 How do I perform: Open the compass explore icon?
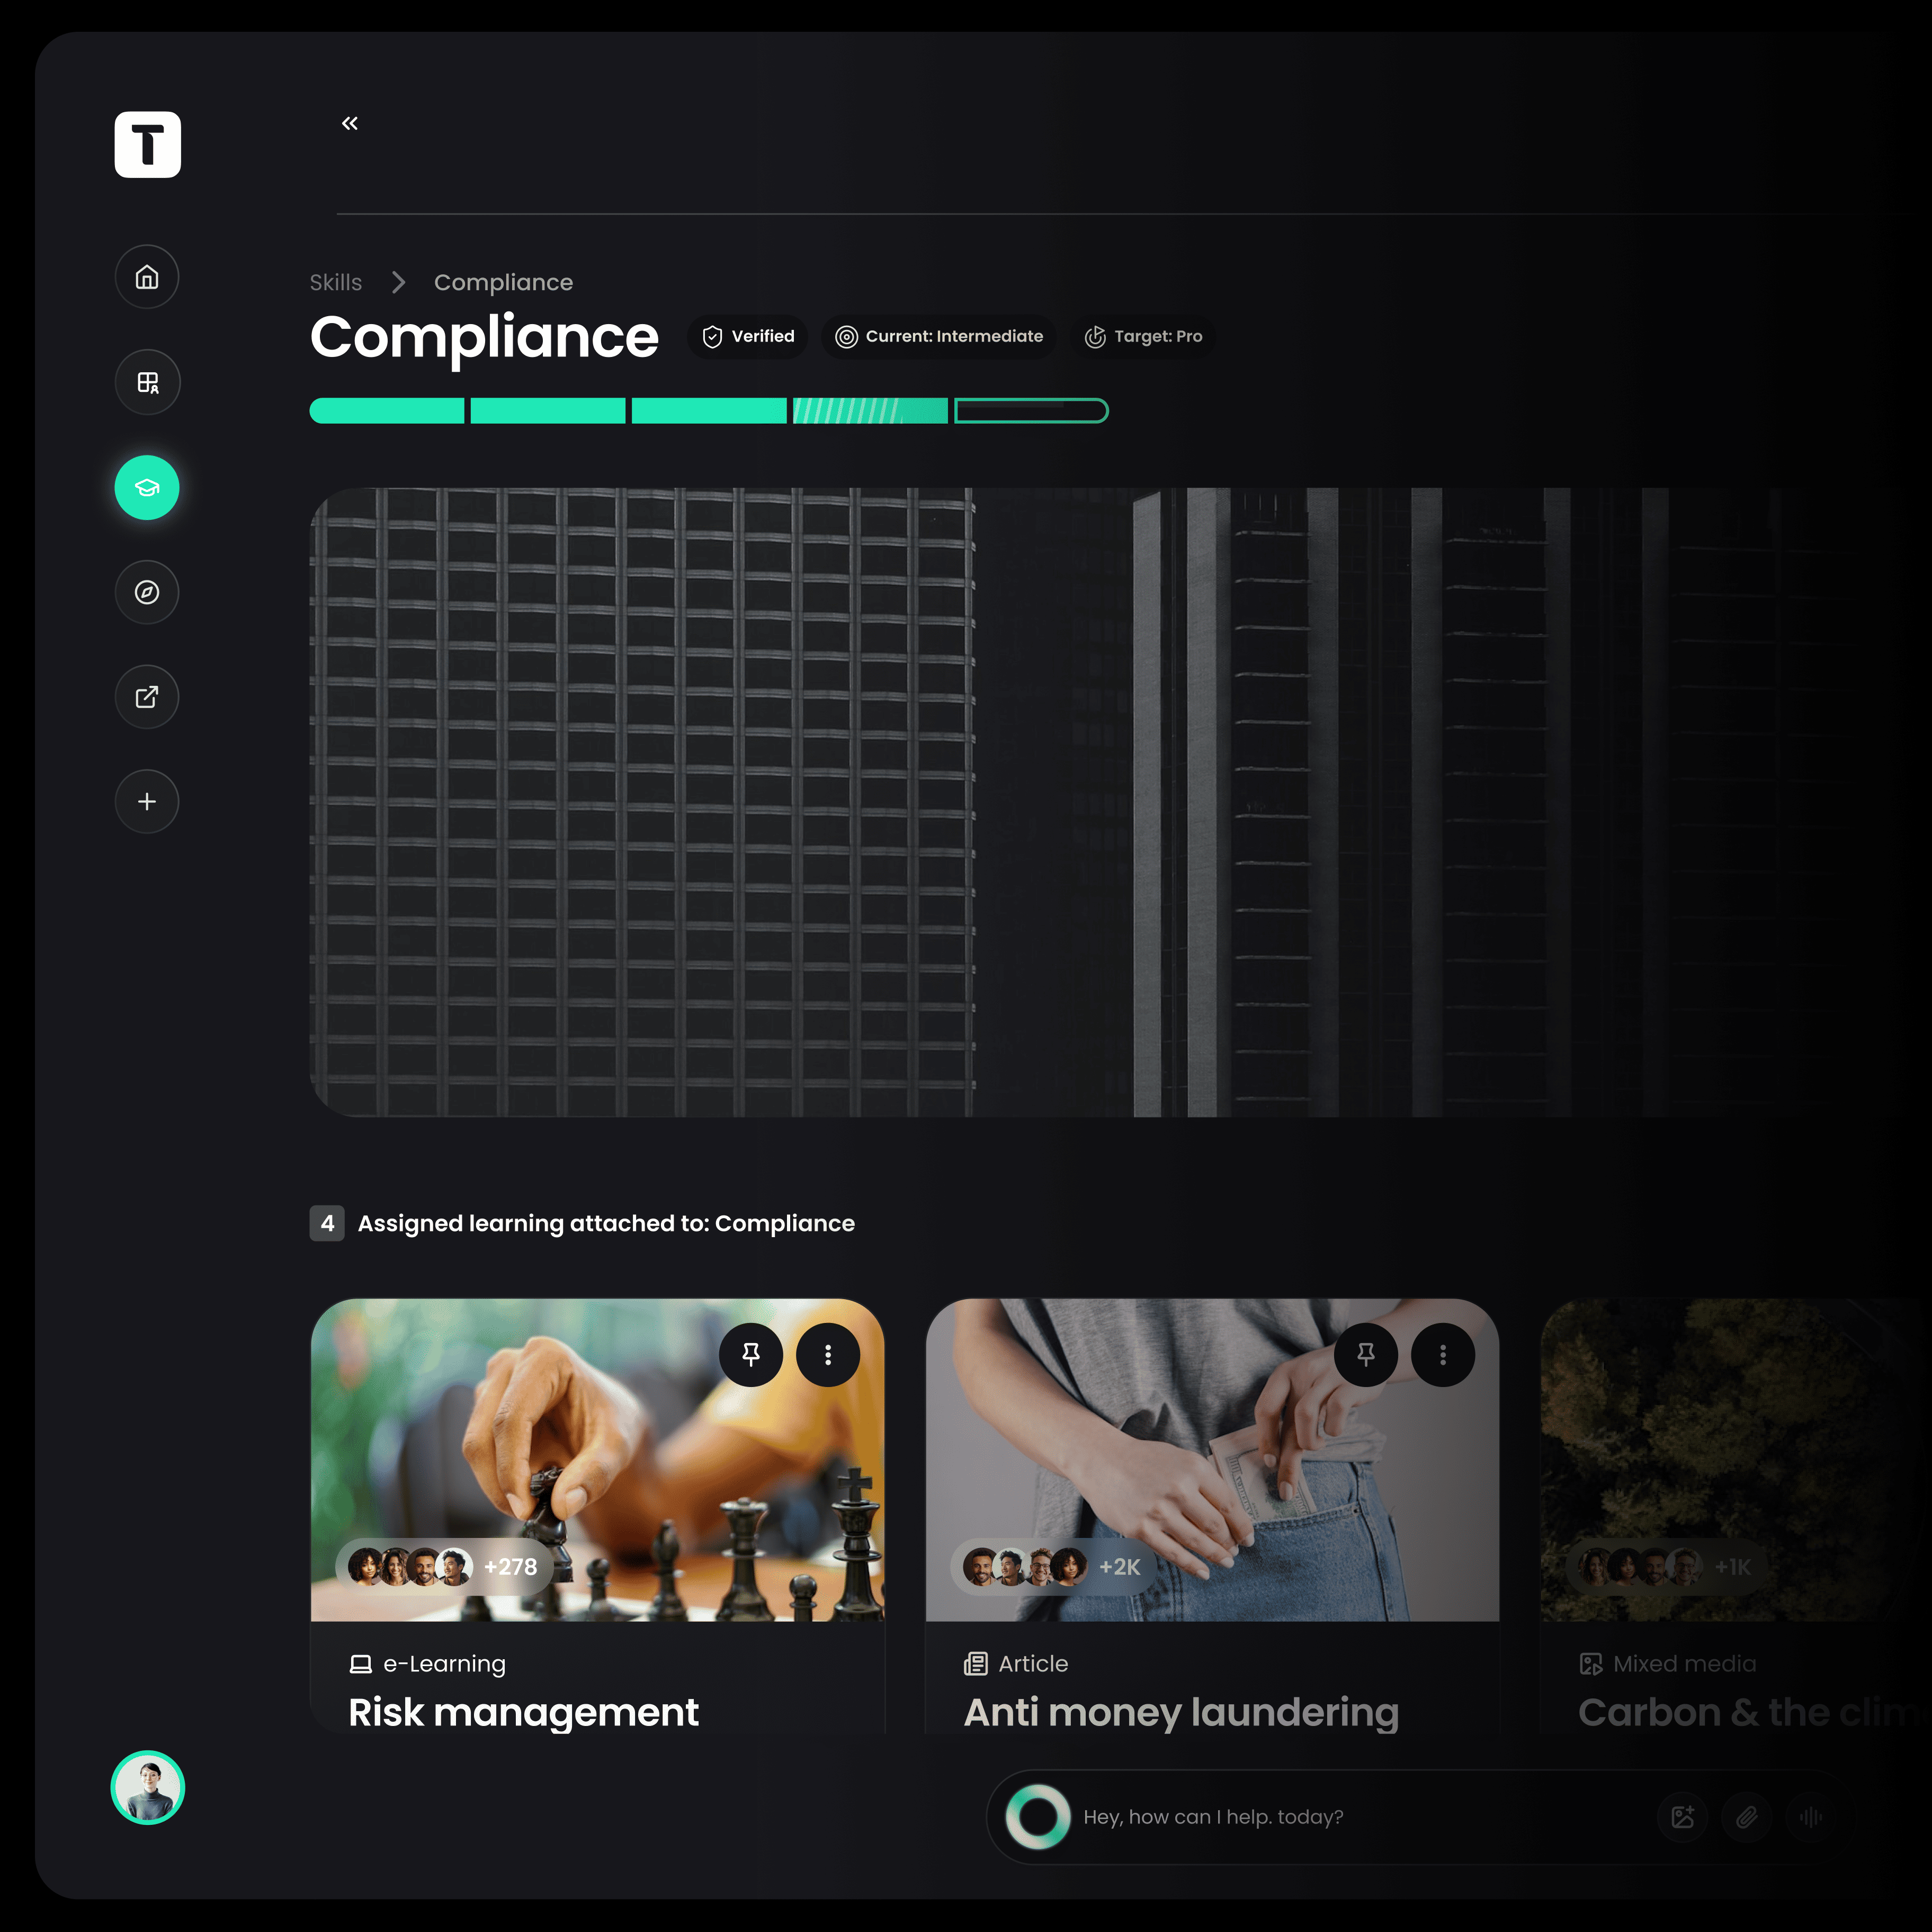(147, 592)
